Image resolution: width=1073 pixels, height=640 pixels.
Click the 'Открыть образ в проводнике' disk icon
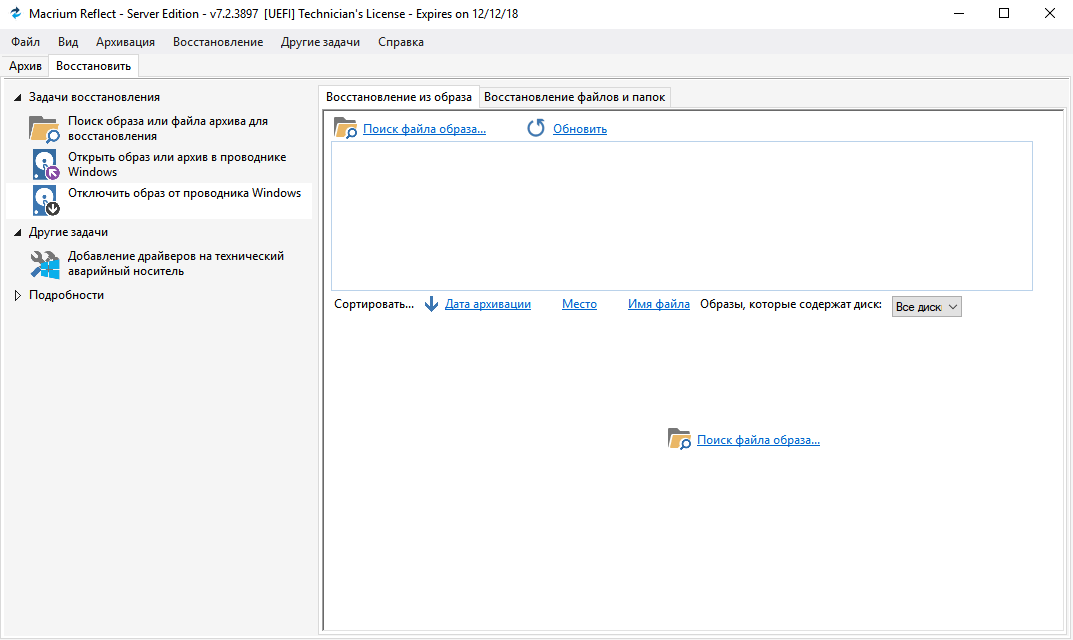coord(45,165)
